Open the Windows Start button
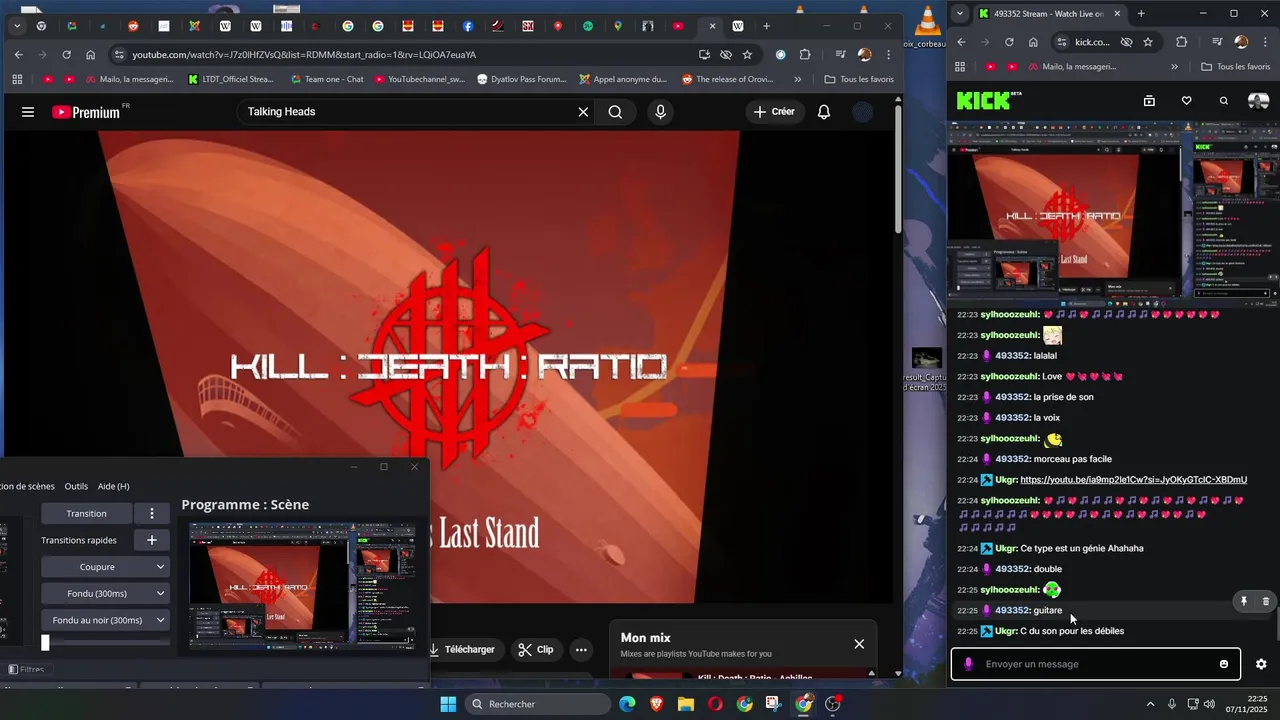Viewport: 1280px width, 720px height. [x=447, y=704]
